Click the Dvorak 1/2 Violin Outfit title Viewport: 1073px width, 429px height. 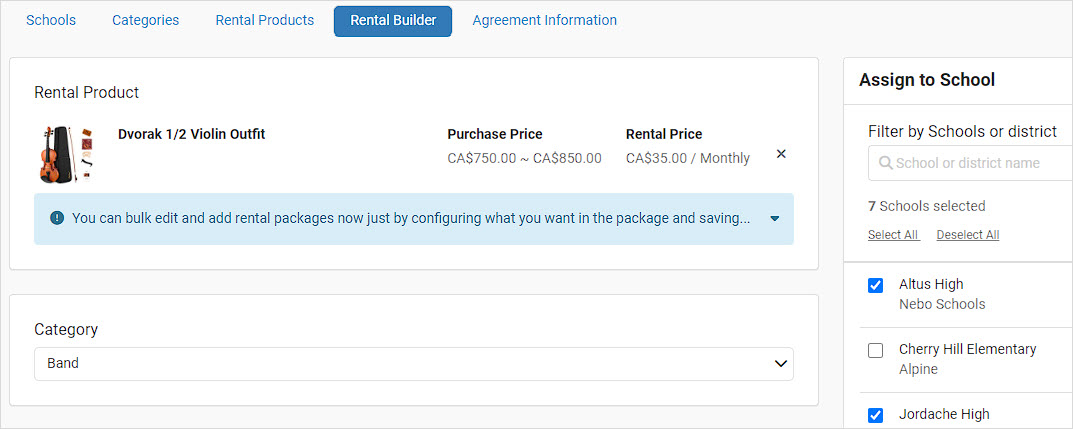[x=192, y=134]
